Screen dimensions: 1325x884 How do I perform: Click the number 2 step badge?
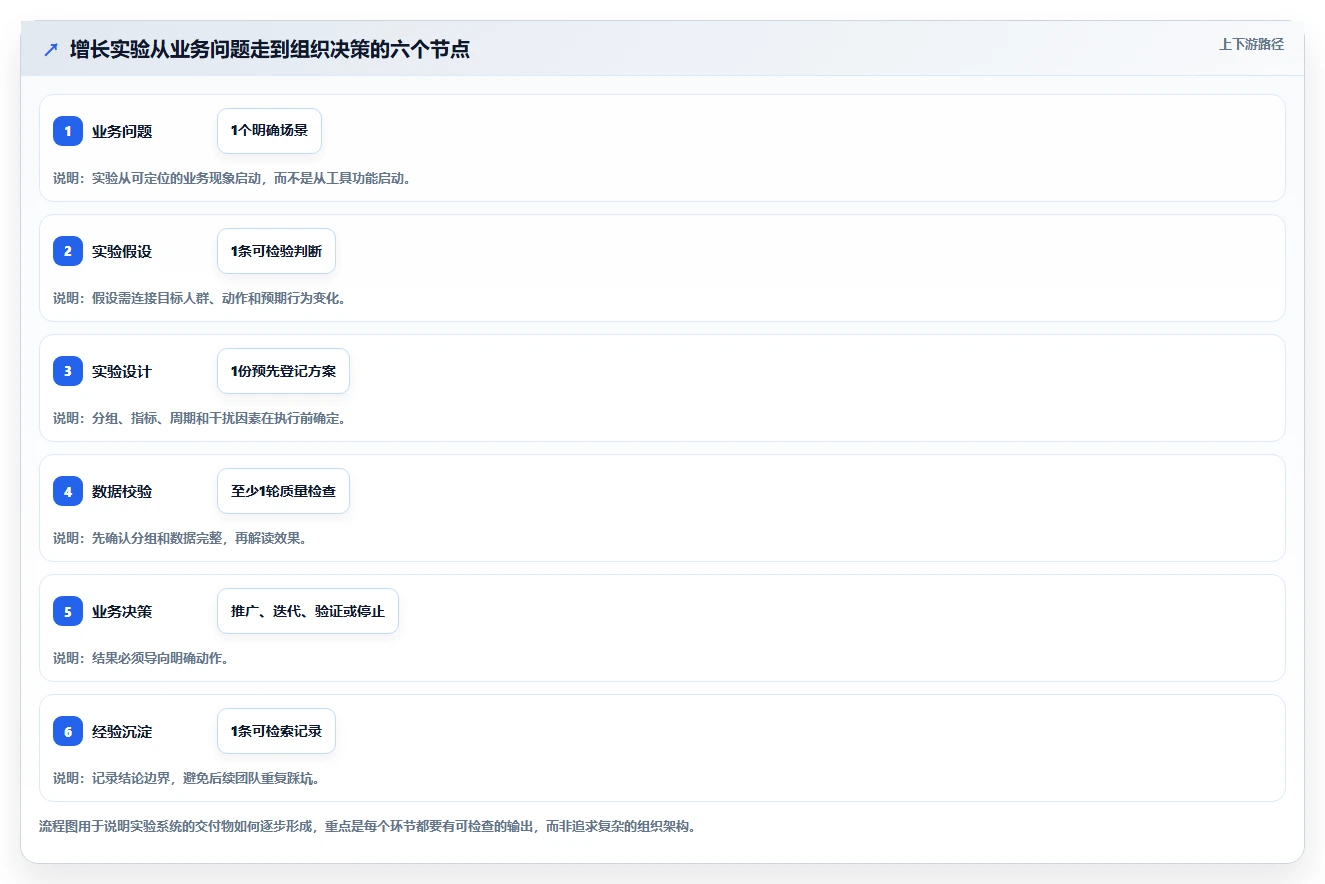68,251
